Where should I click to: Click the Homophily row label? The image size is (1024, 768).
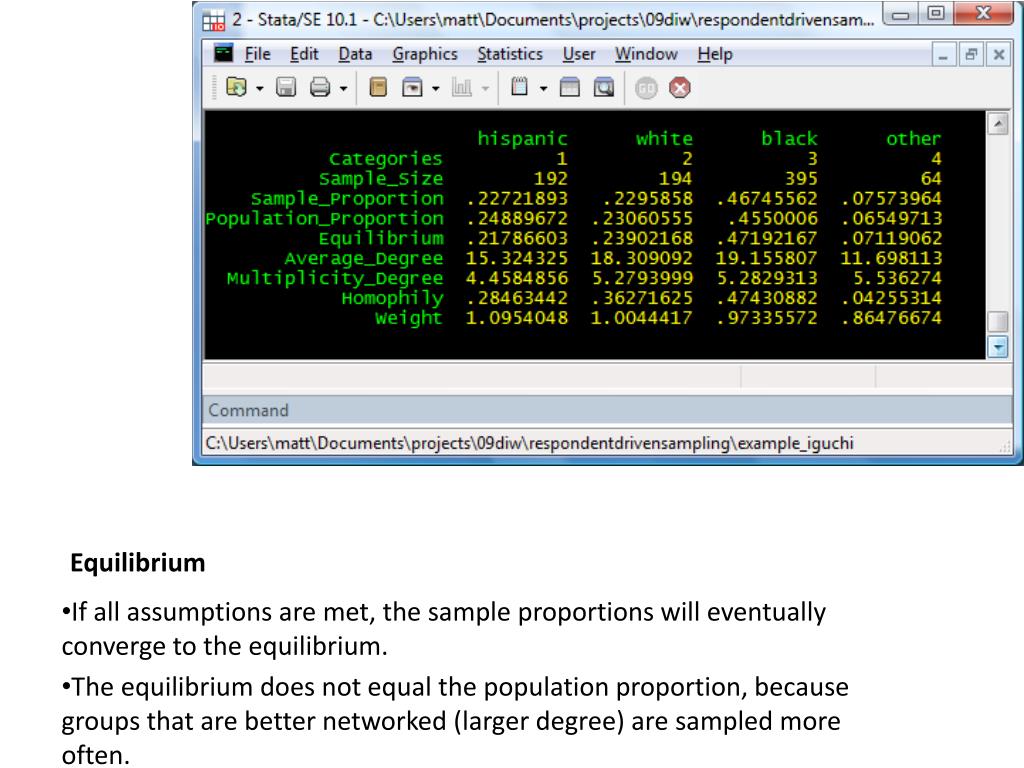coord(392,298)
